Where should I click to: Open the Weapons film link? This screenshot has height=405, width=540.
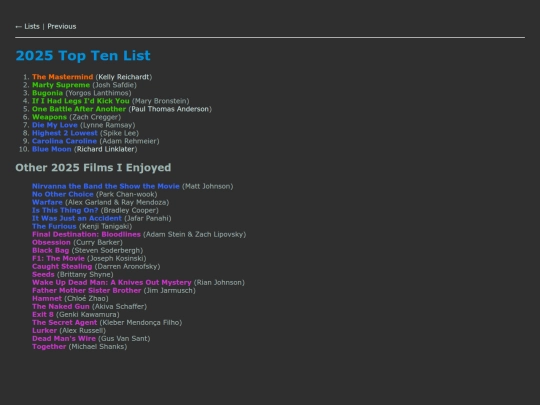pyautogui.click(x=49, y=117)
